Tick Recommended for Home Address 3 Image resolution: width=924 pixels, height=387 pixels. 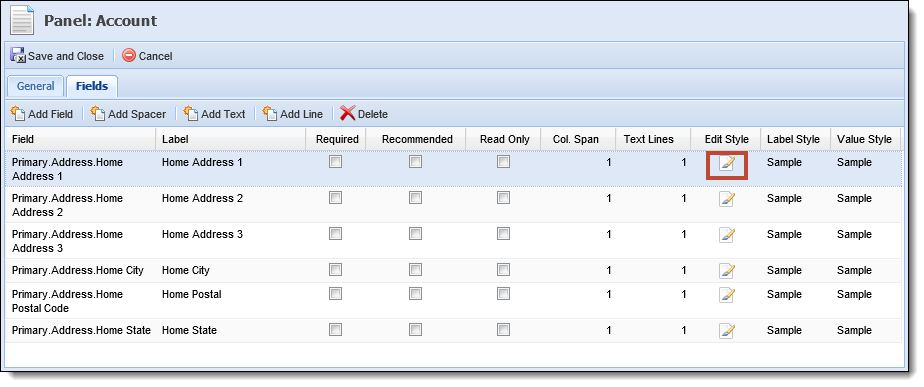click(x=415, y=233)
